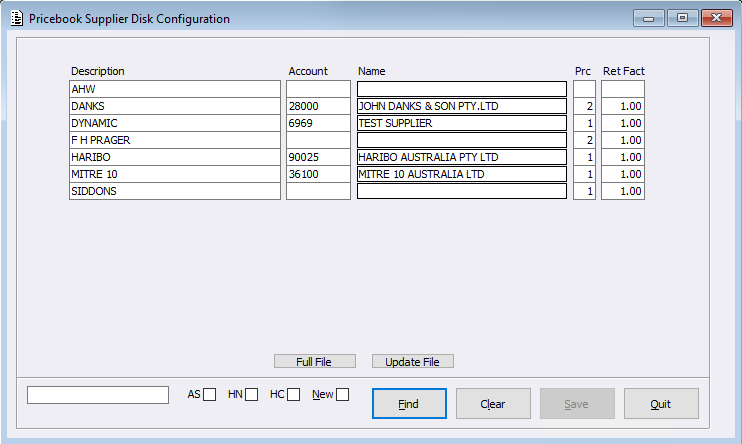Quit the configuration window

661,404
